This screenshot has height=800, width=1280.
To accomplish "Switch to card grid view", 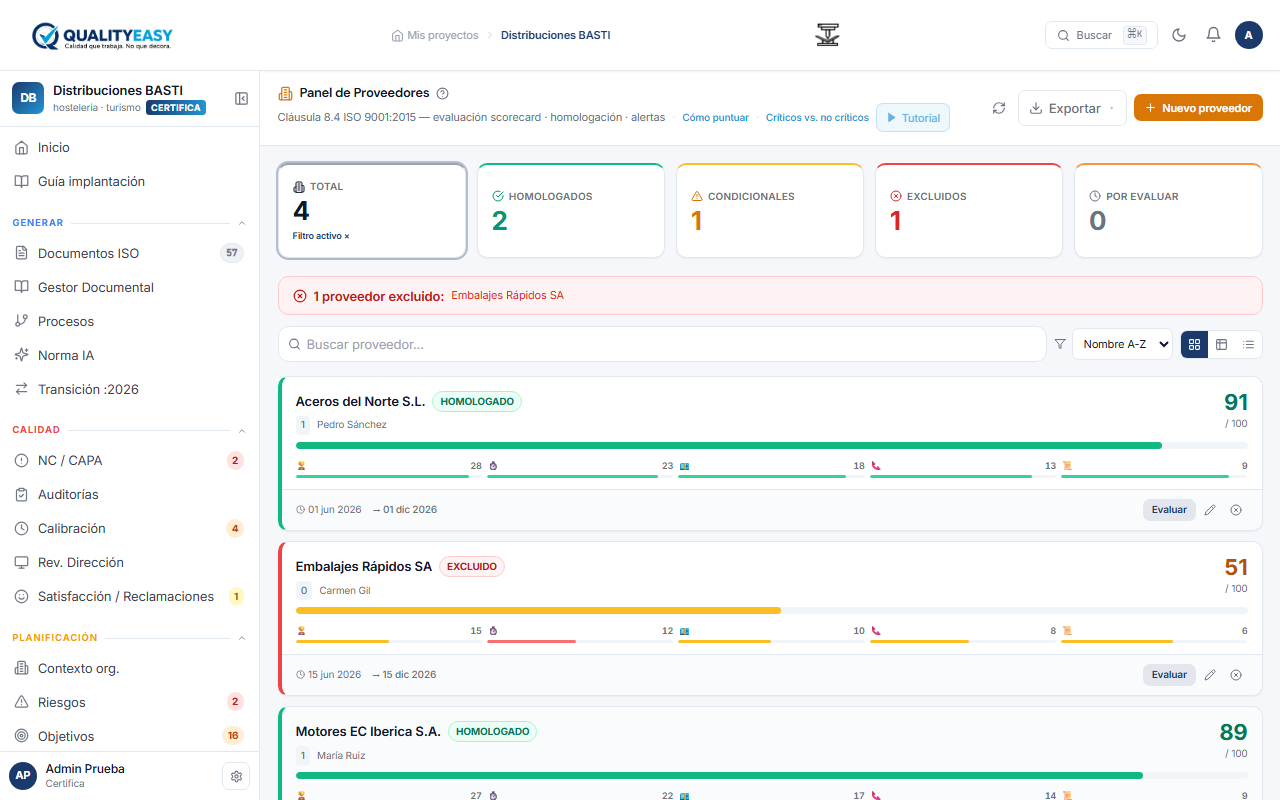I will (x=1194, y=344).
